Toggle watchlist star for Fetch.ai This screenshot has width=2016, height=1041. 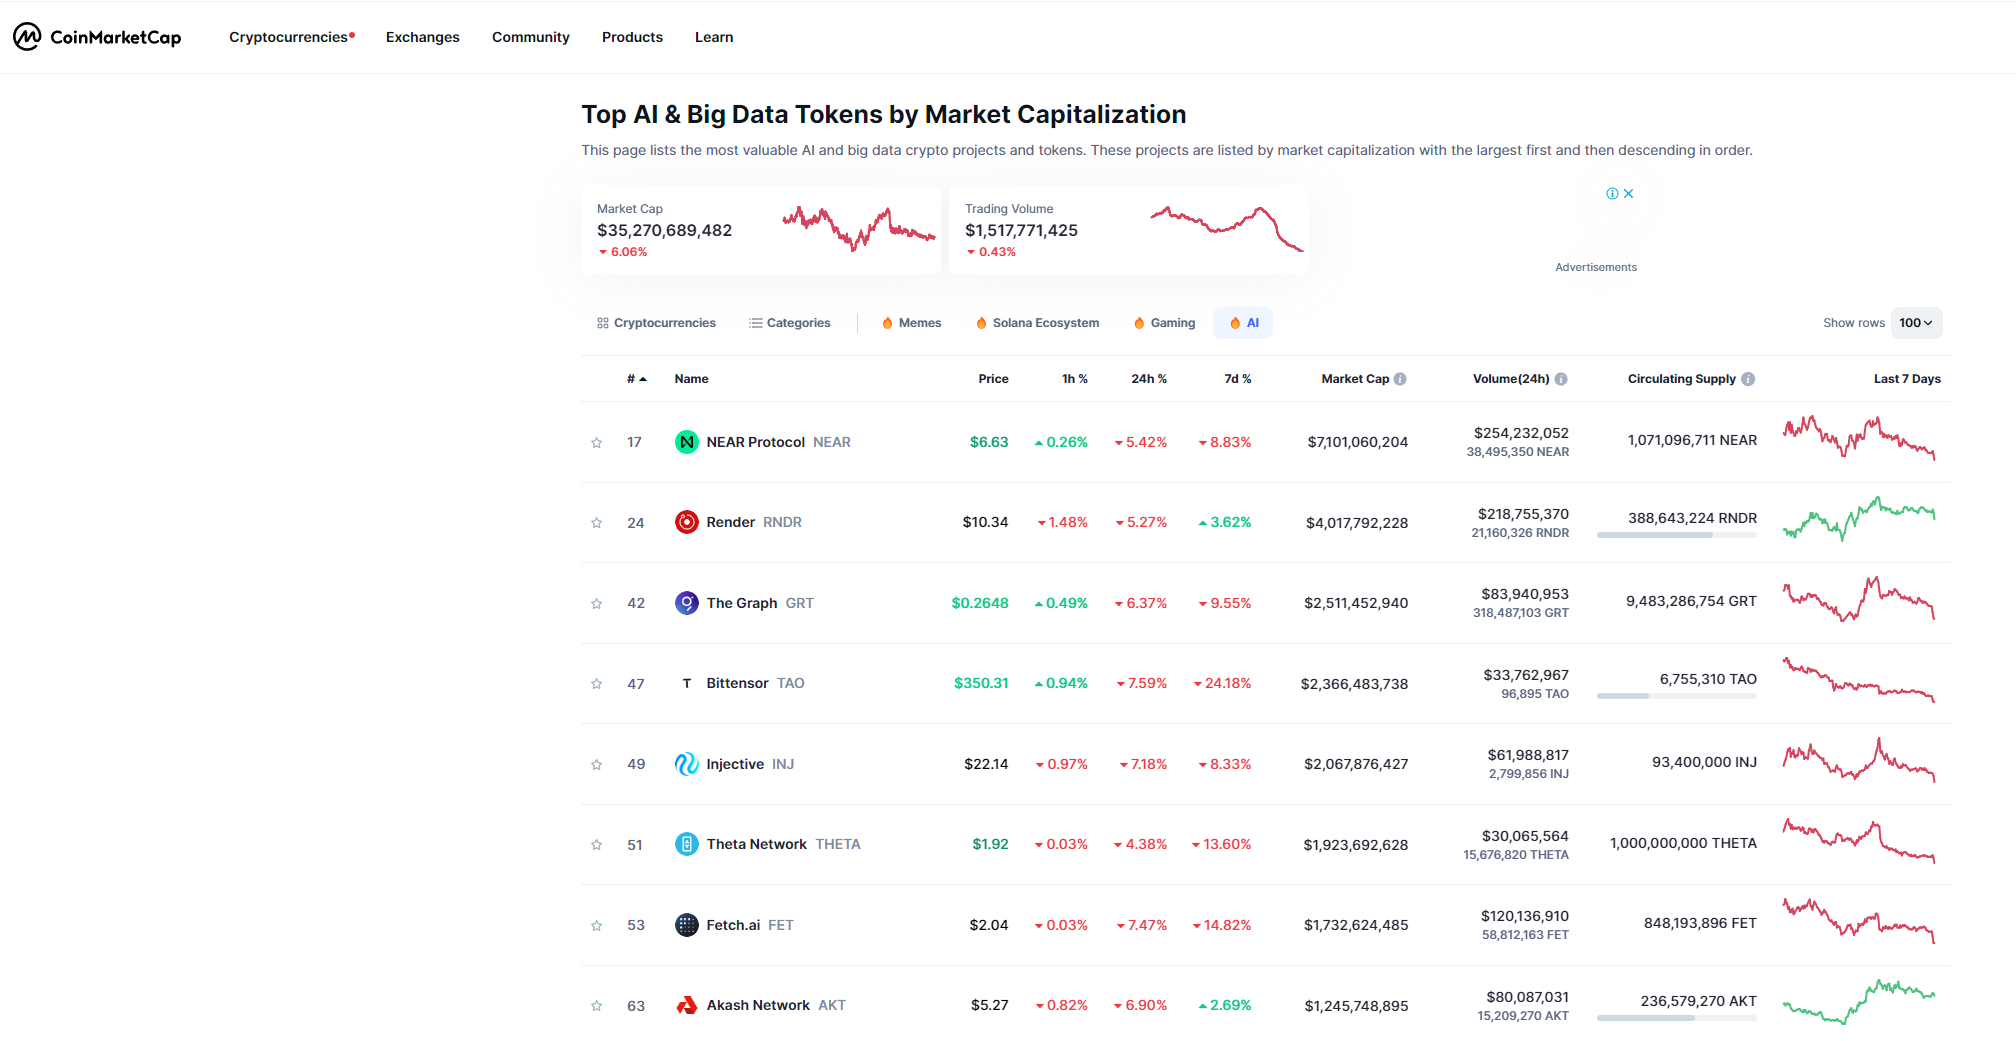pyautogui.click(x=597, y=925)
